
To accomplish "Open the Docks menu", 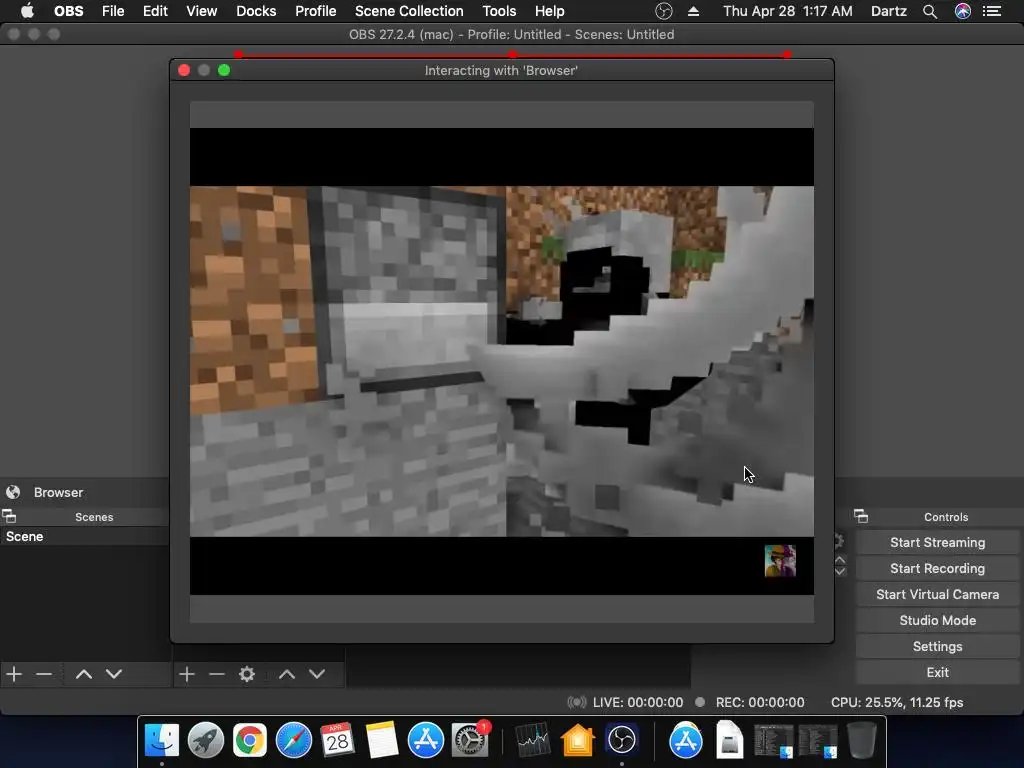I will pyautogui.click(x=256, y=11).
